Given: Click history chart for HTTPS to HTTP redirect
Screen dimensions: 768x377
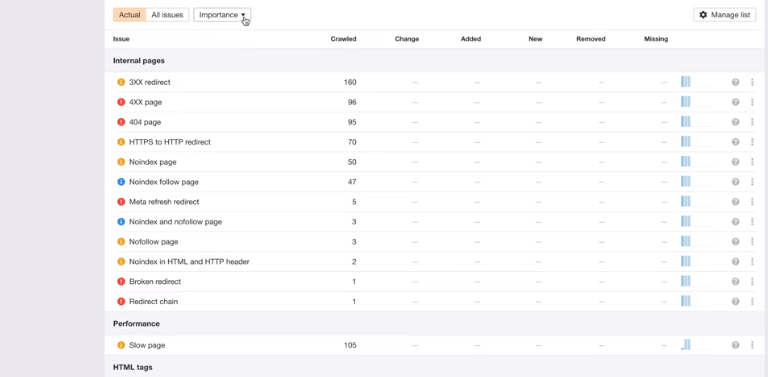Looking at the screenshot, I should point(696,142).
